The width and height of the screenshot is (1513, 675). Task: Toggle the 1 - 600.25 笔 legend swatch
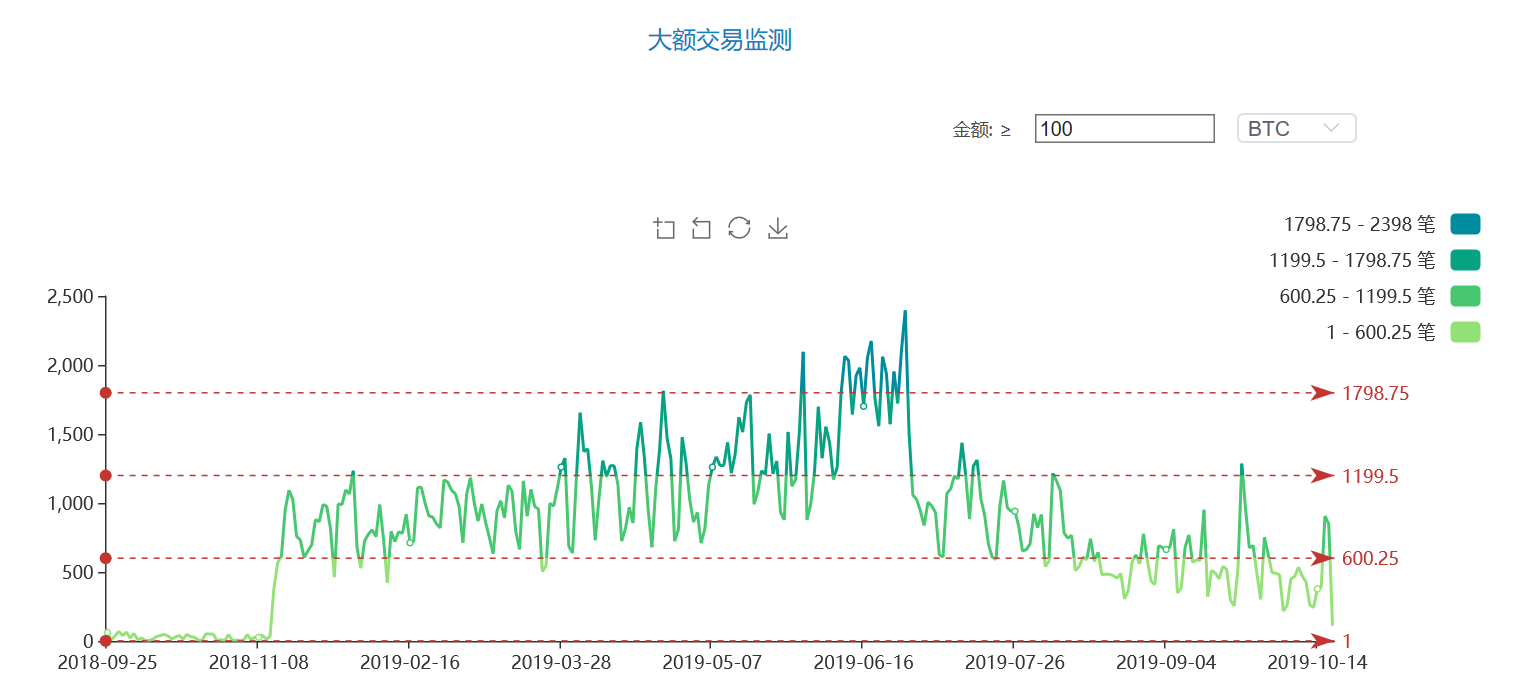(x=1464, y=332)
